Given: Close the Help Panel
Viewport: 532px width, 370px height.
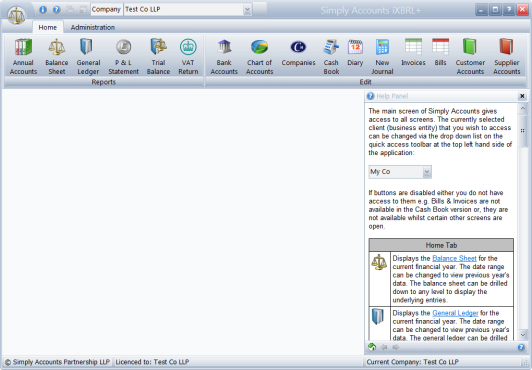Looking at the screenshot, I should click(522, 96).
